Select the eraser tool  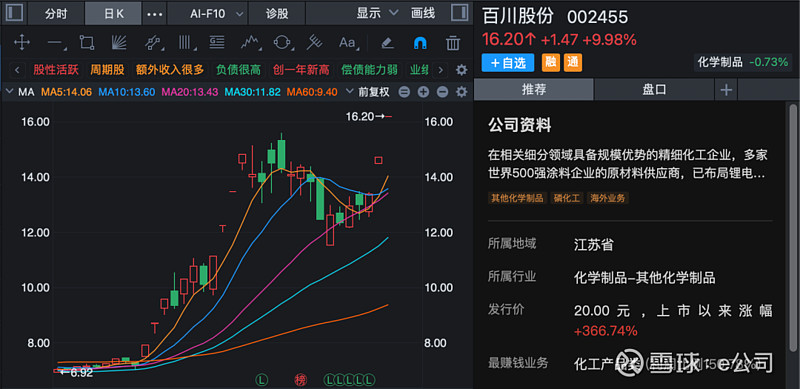click(x=387, y=42)
